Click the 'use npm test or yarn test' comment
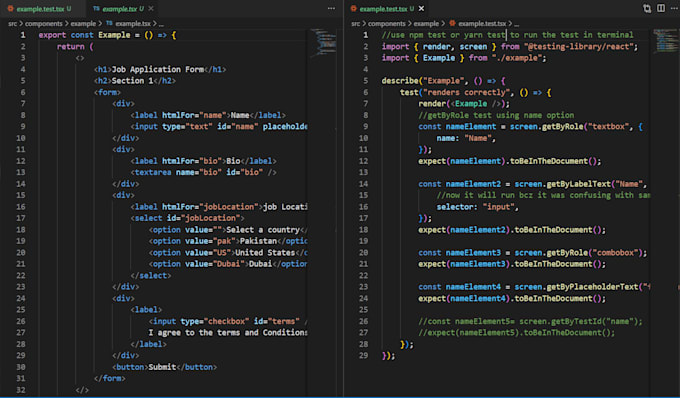This screenshot has height=398, width=680. 507,35
